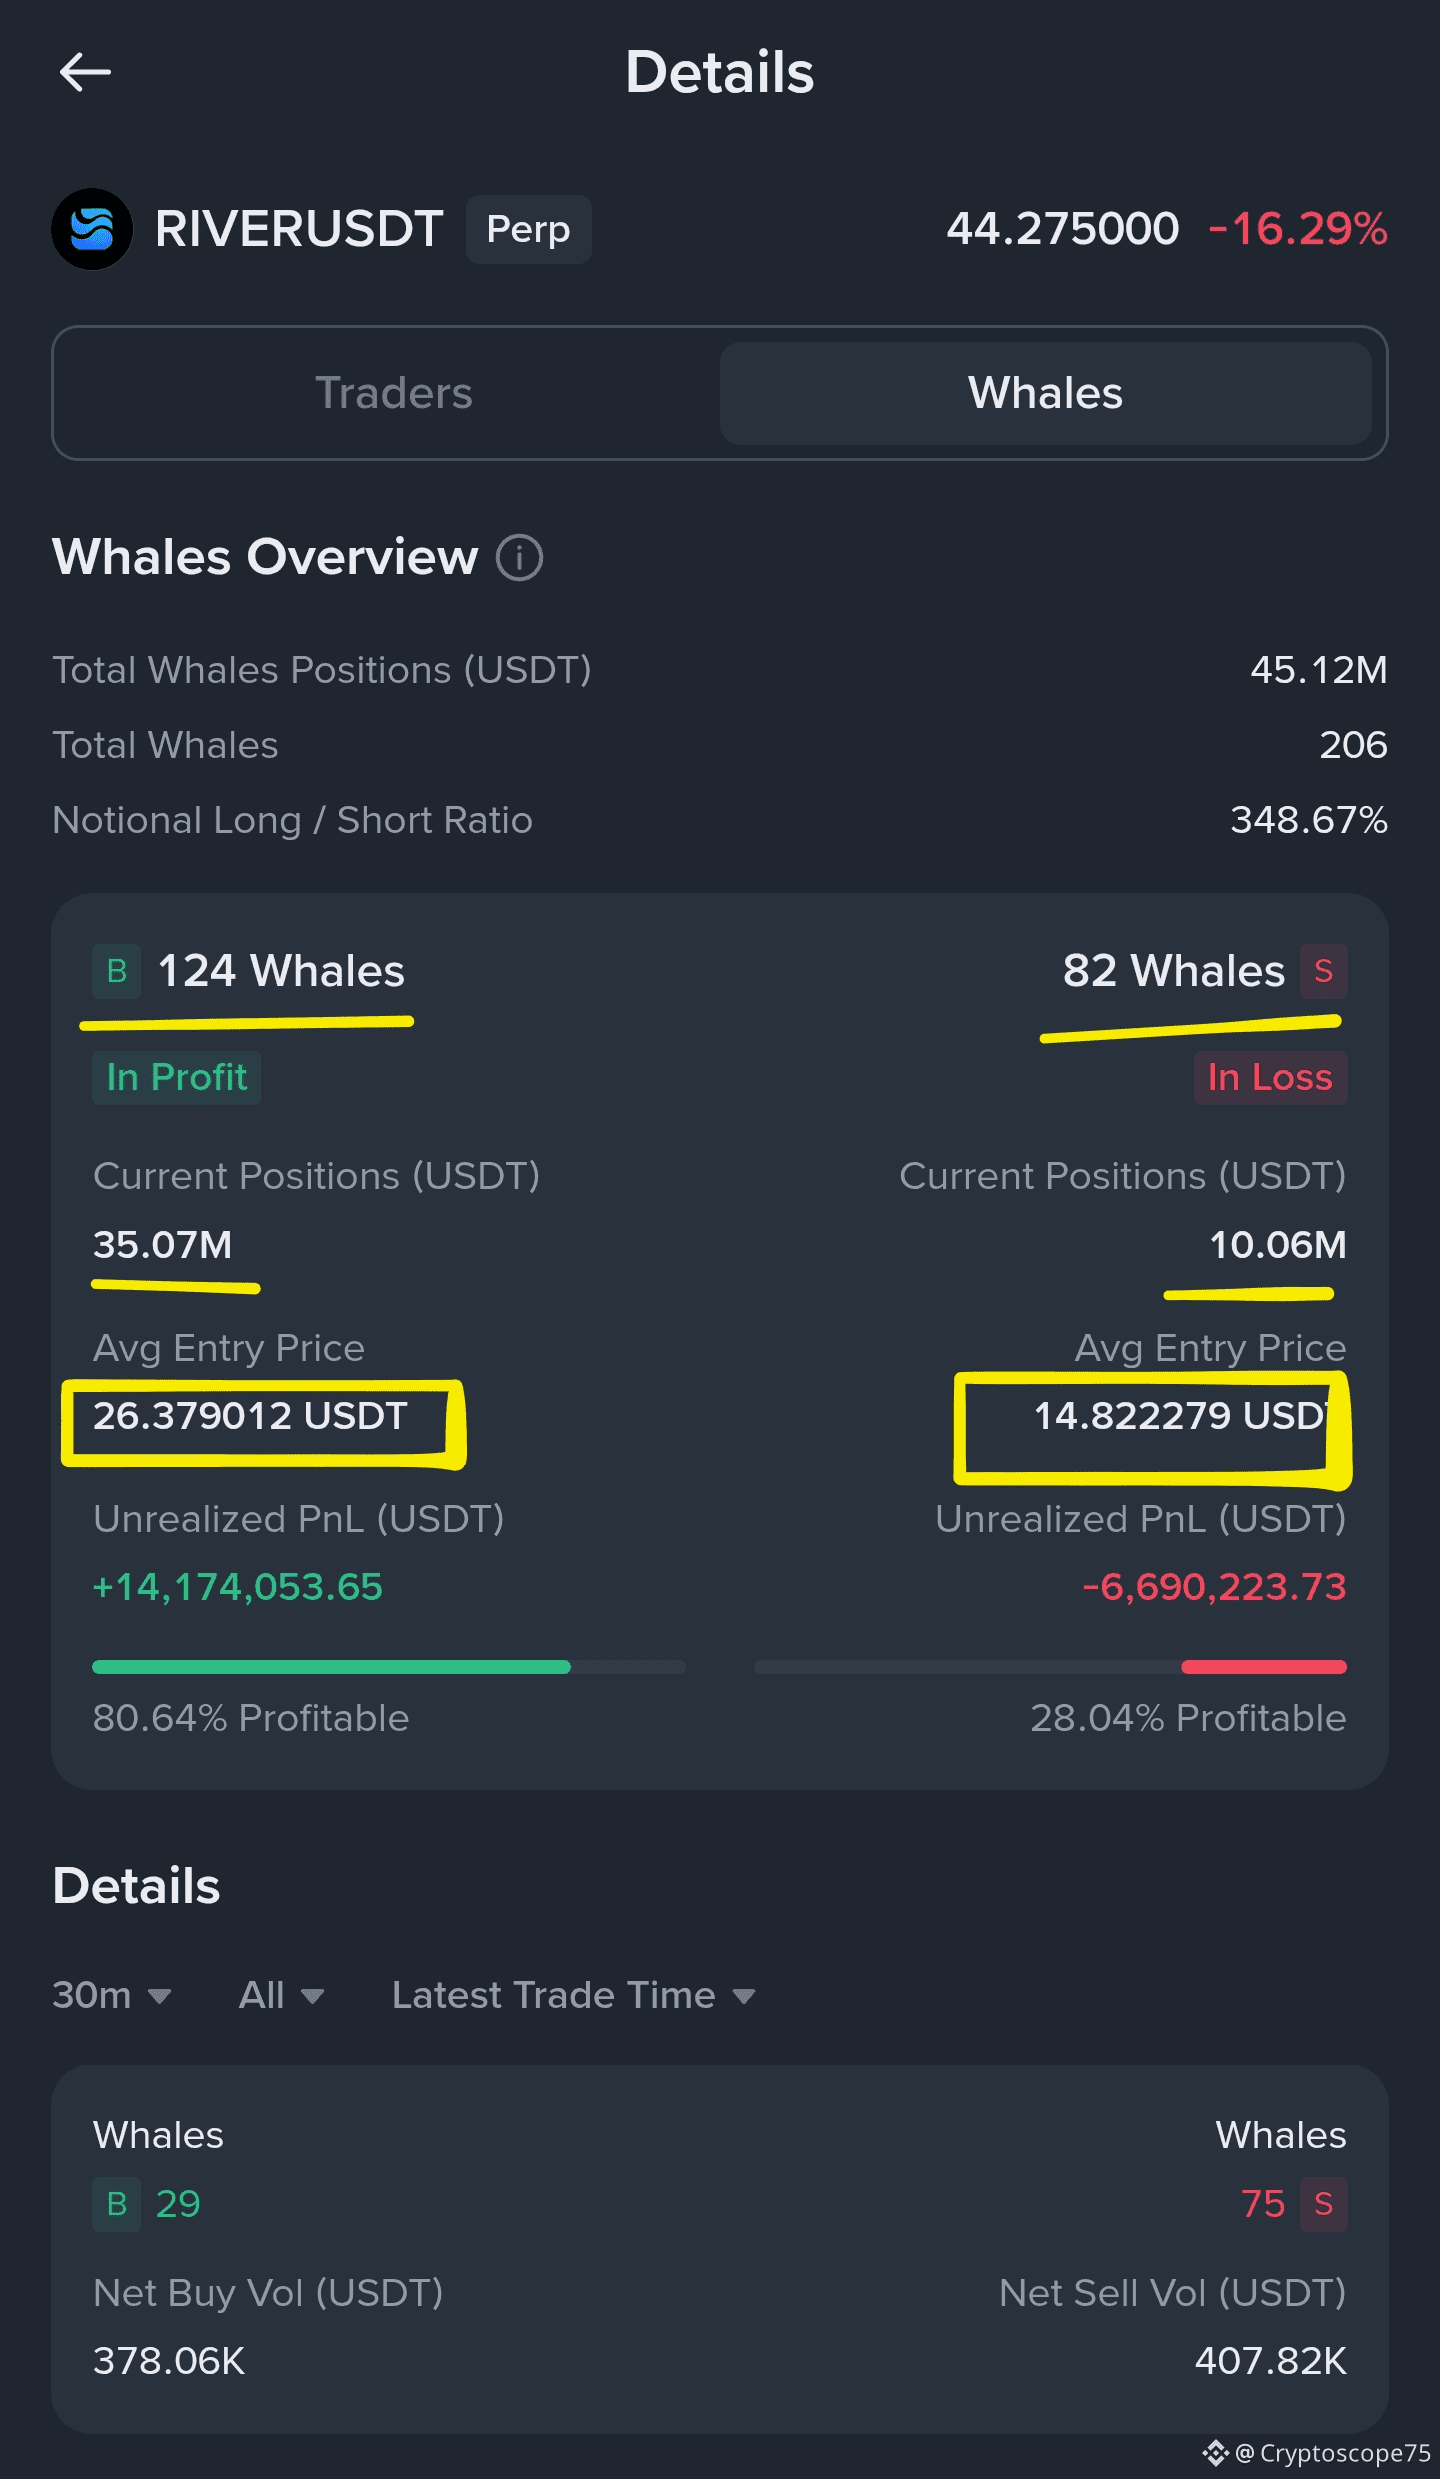Tap the +14,174,053.65 unrealized PnL

click(x=237, y=1587)
